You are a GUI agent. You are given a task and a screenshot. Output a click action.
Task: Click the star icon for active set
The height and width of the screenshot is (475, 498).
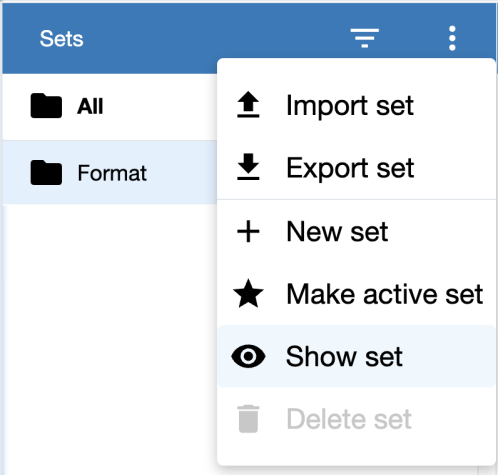click(248, 294)
